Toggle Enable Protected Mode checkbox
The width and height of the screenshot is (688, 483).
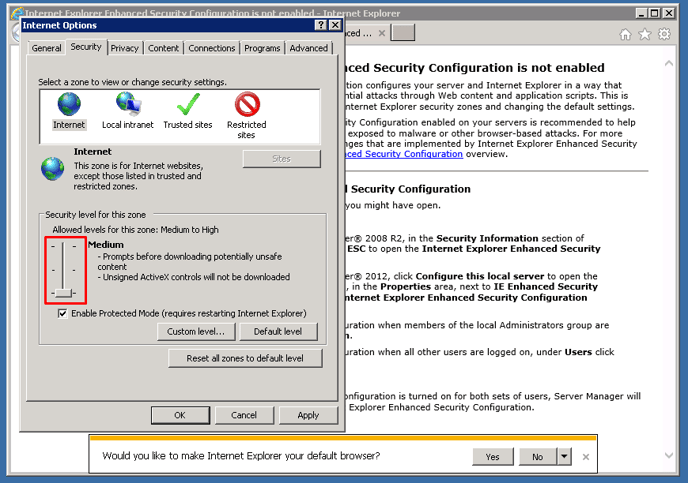tap(63, 313)
